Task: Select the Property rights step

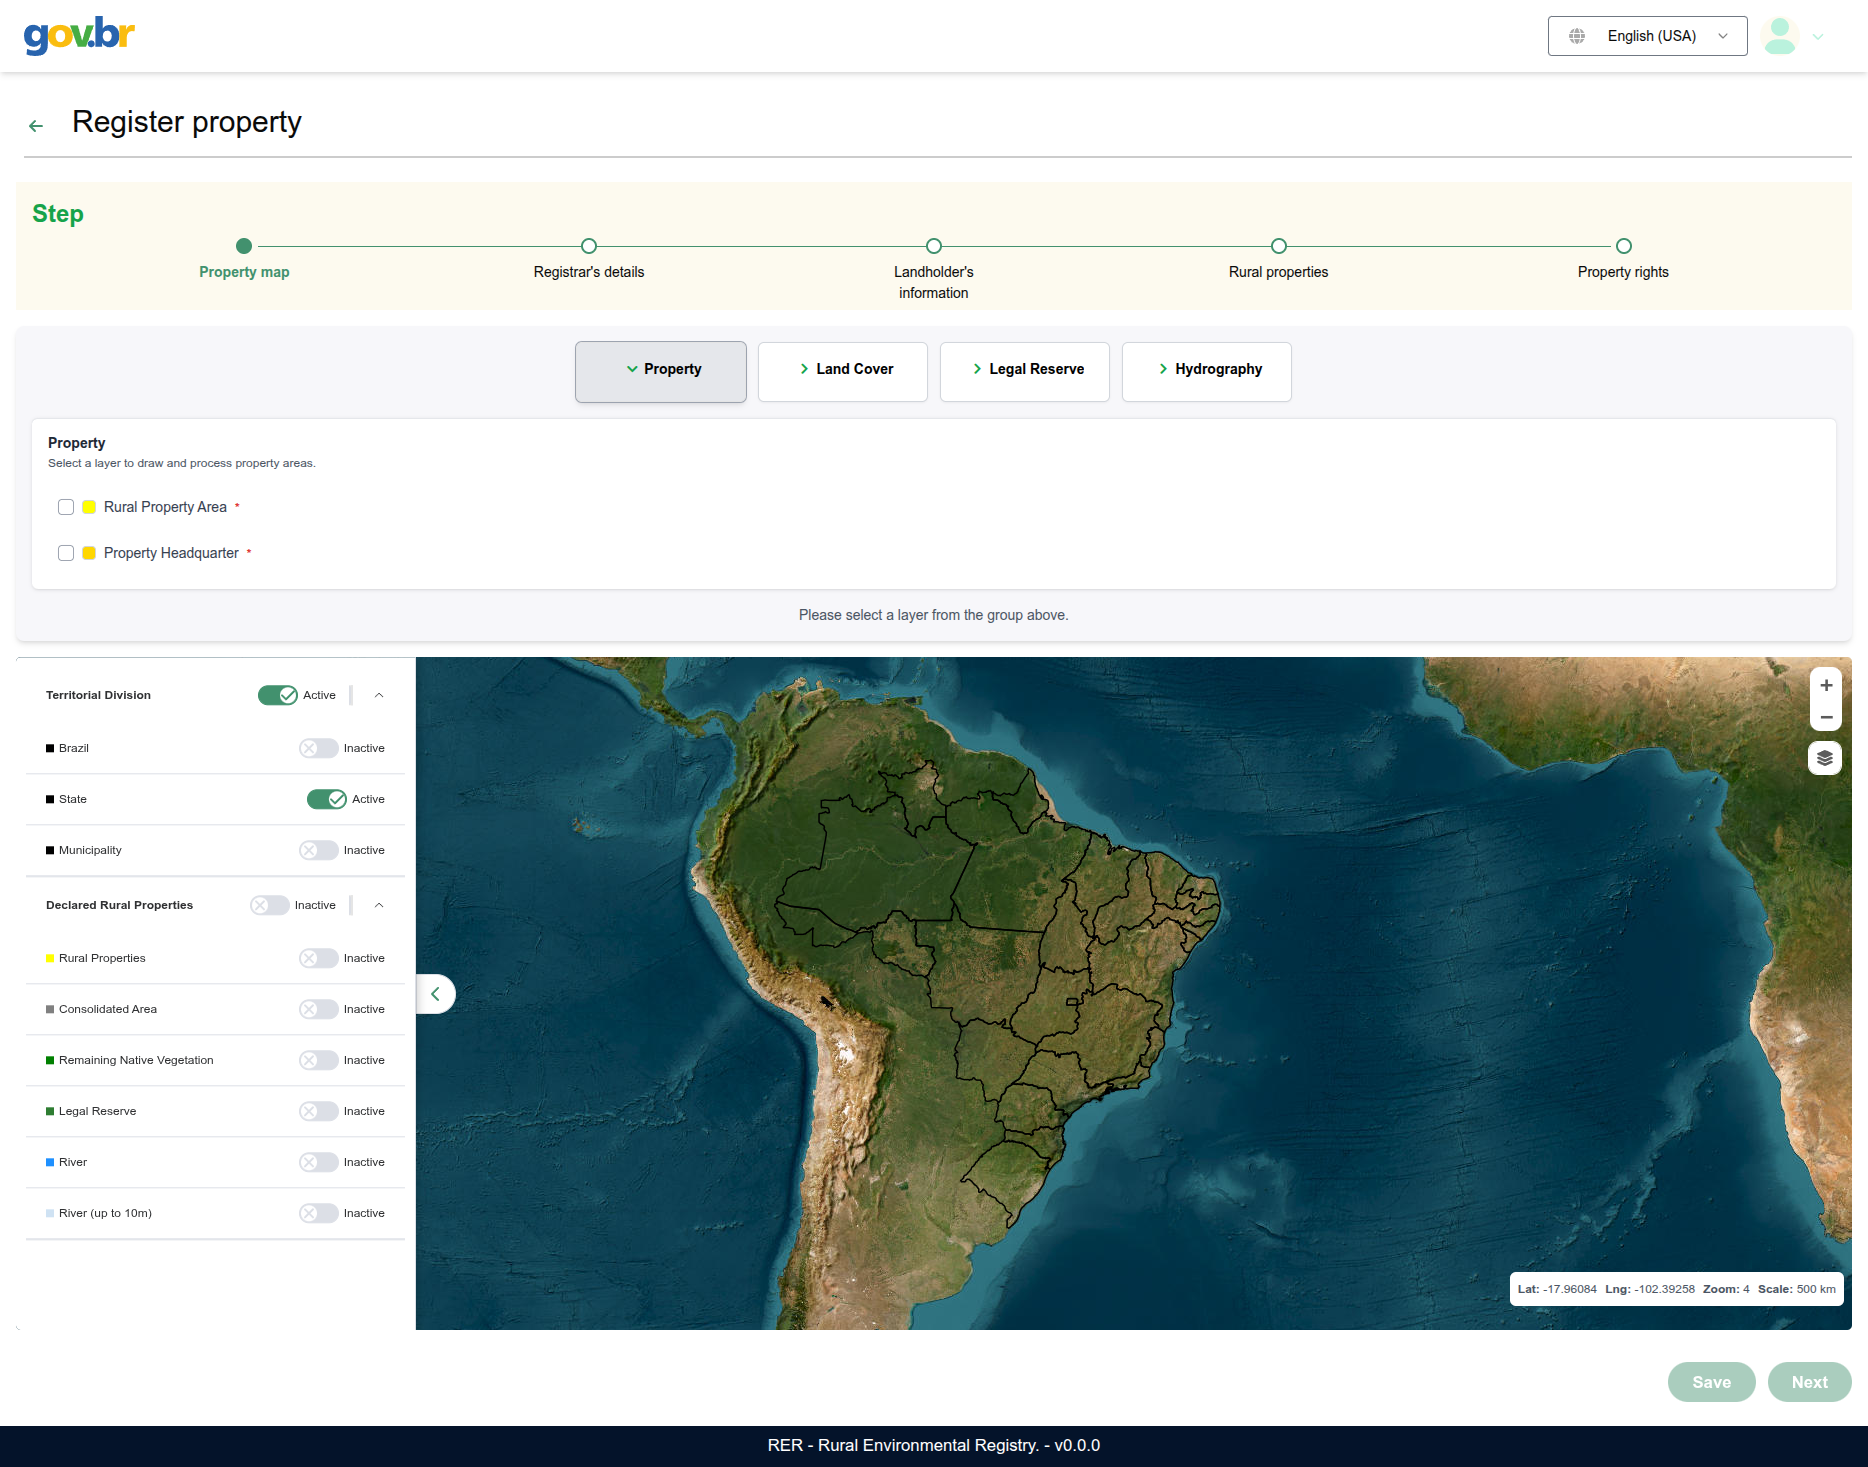Action: tap(1624, 246)
